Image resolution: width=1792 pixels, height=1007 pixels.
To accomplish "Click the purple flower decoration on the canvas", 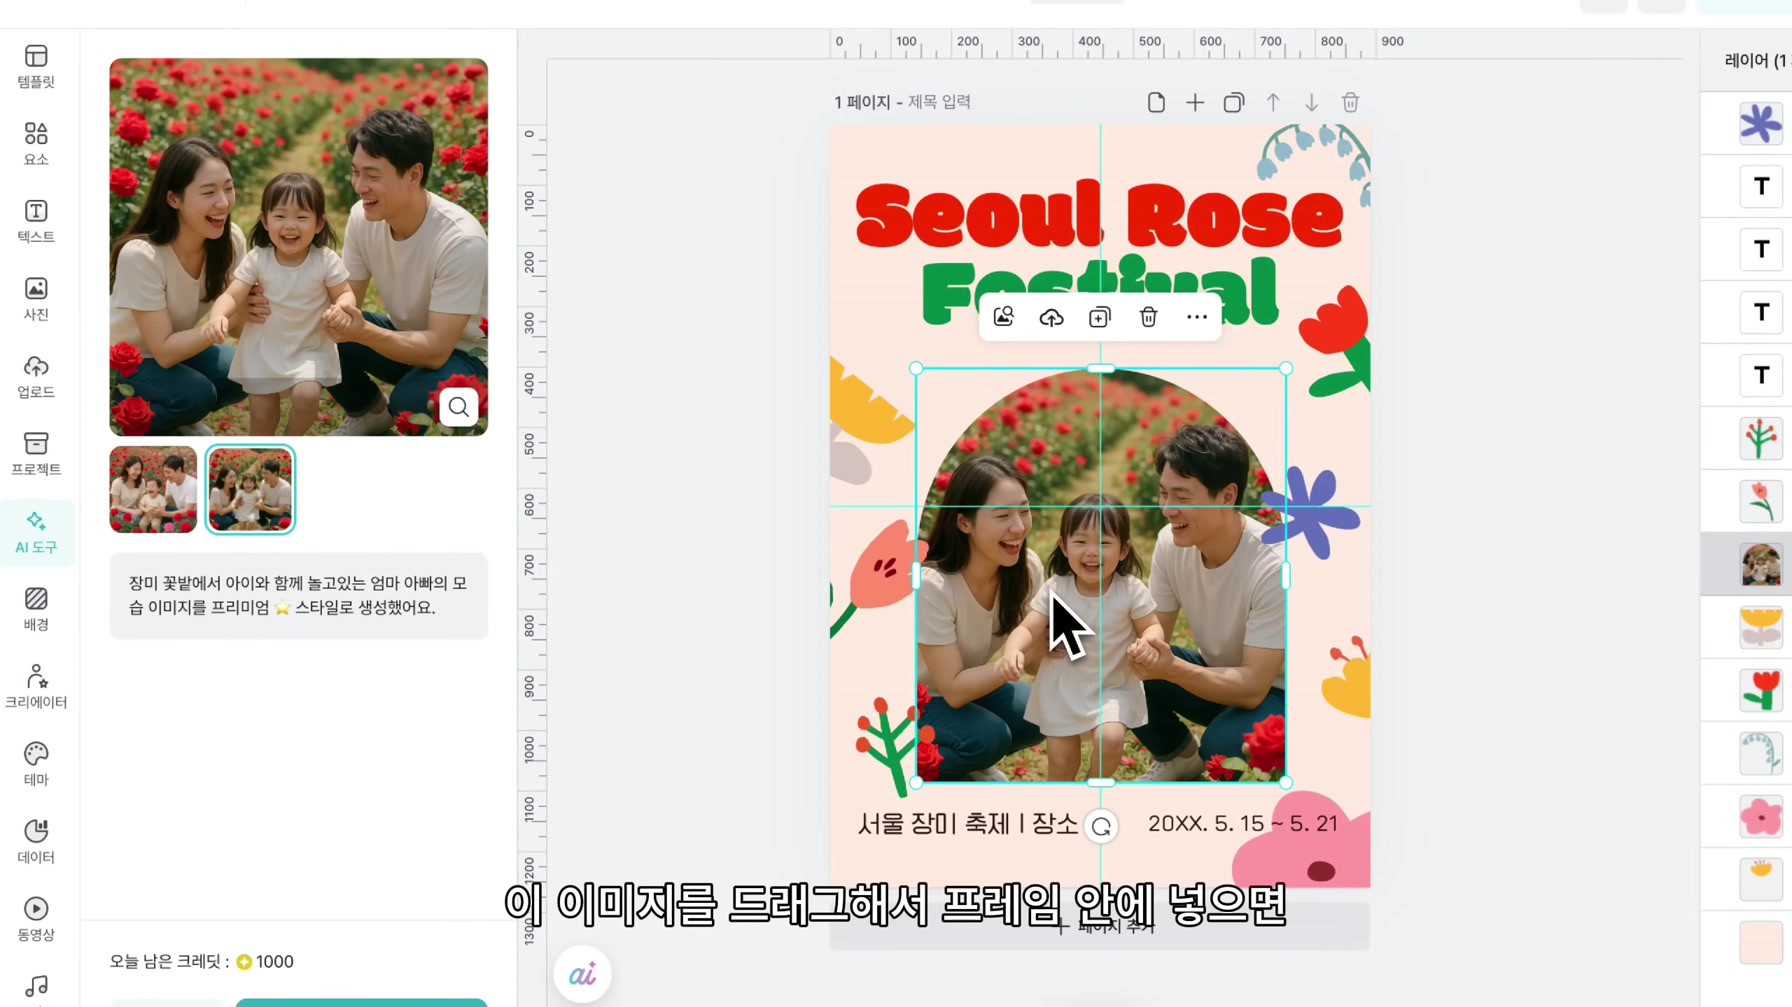I will tap(1311, 511).
